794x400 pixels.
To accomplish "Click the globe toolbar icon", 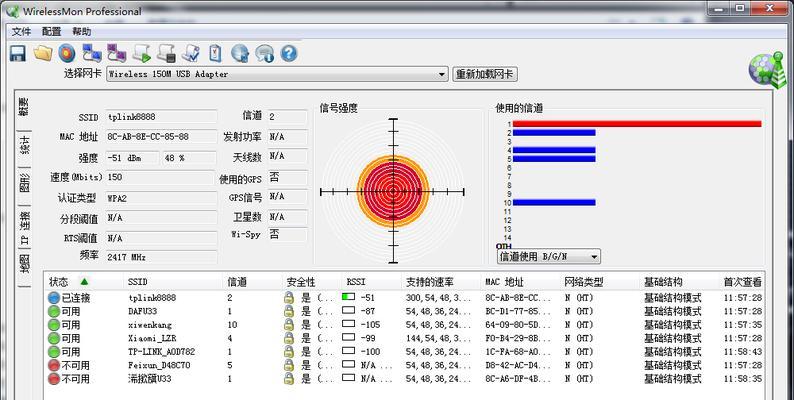I will pyautogui.click(x=240, y=53).
